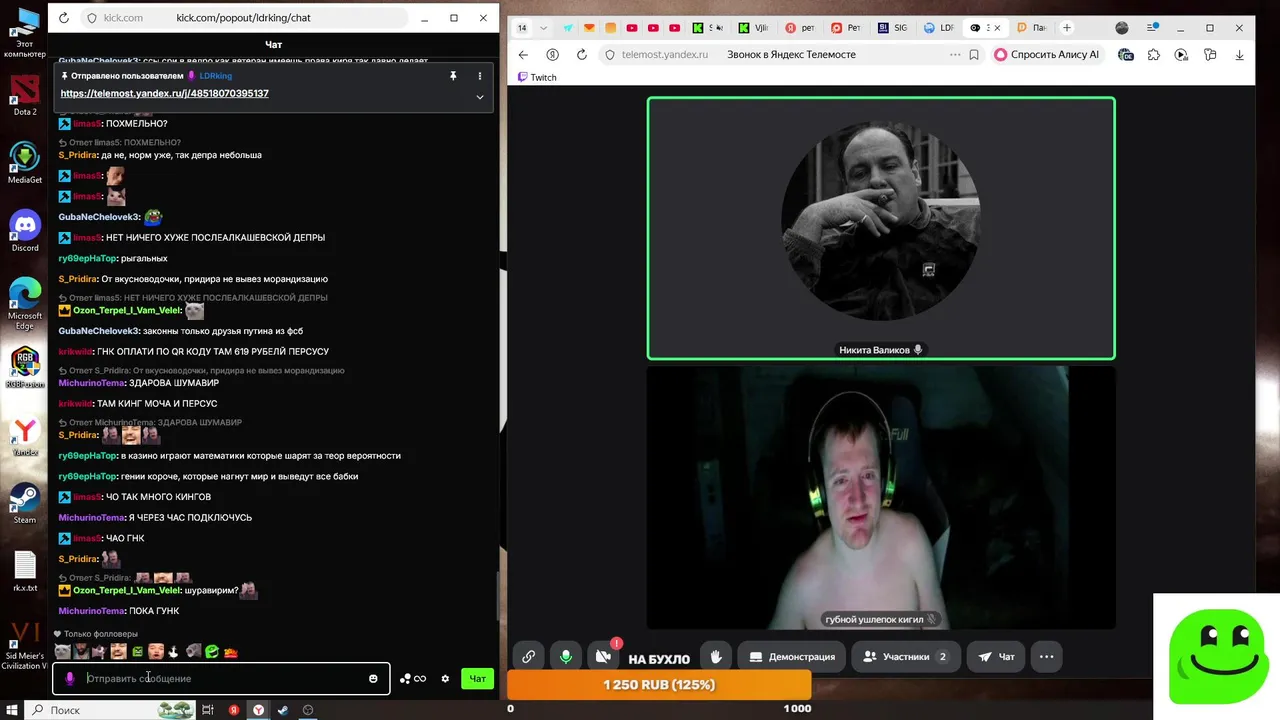Open the pinned telemost.yandex.ru link

click(164, 93)
